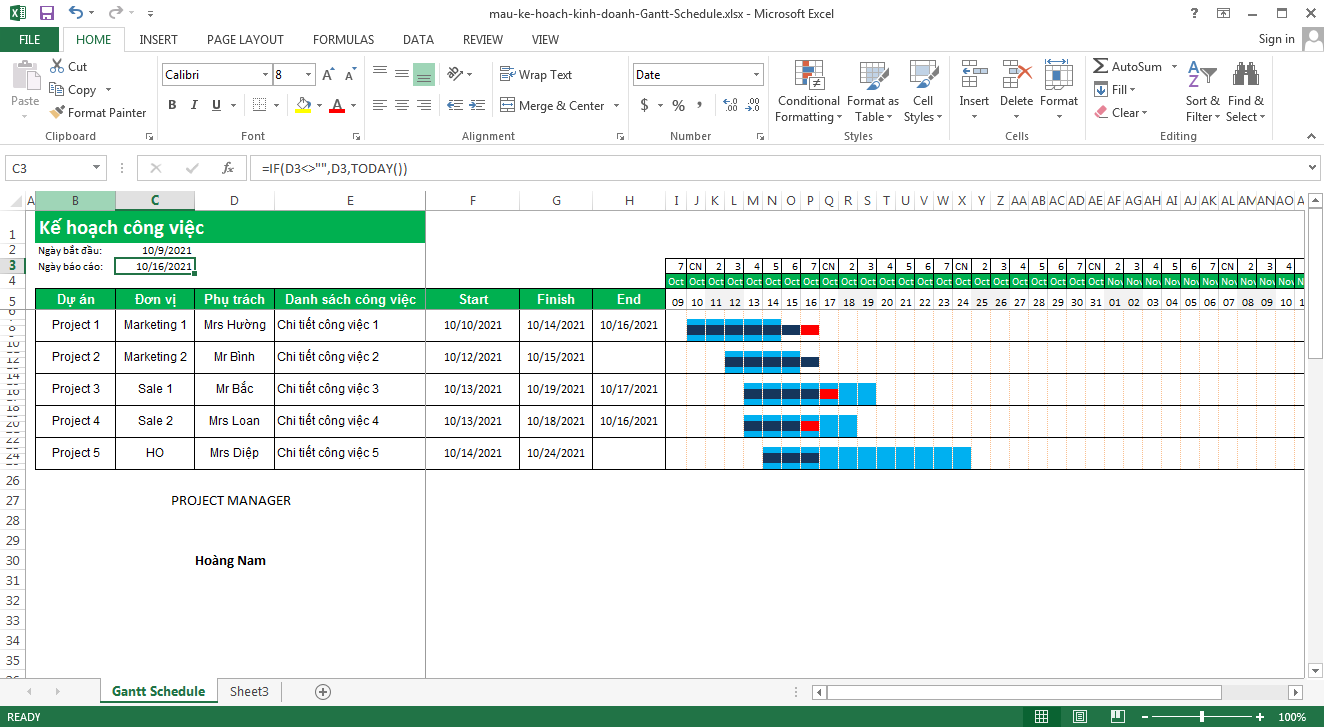Switch to the PAGE LAYOUT tab
This screenshot has height=727, width=1324.
click(245, 40)
